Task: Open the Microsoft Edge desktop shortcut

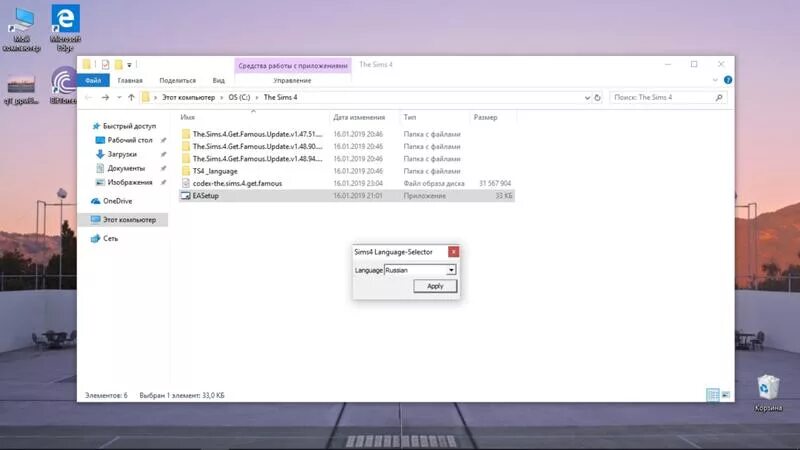Action: click(x=65, y=27)
